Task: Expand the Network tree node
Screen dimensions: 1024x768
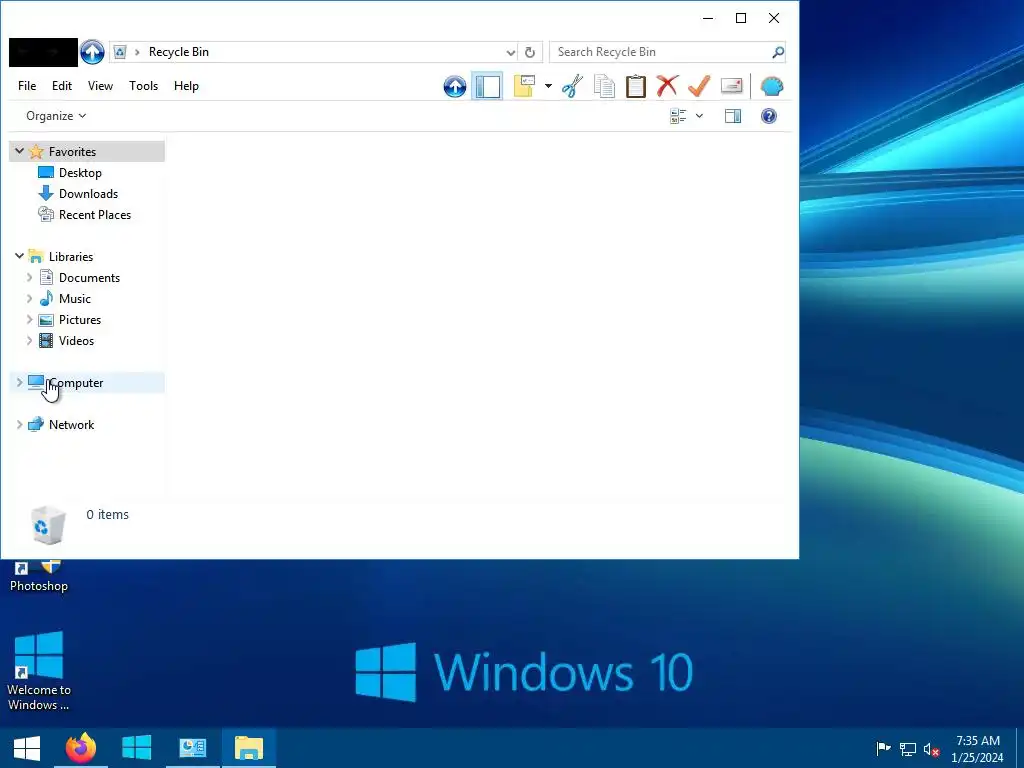Action: (x=20, y=424)
